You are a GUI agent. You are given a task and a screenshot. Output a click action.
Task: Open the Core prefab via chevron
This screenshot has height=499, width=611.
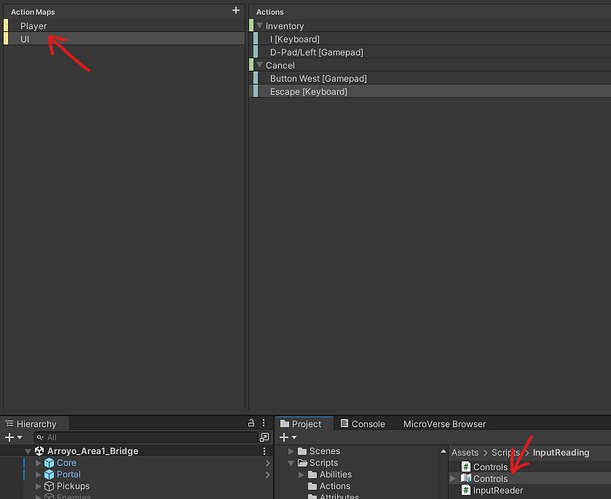coord(268,463)
